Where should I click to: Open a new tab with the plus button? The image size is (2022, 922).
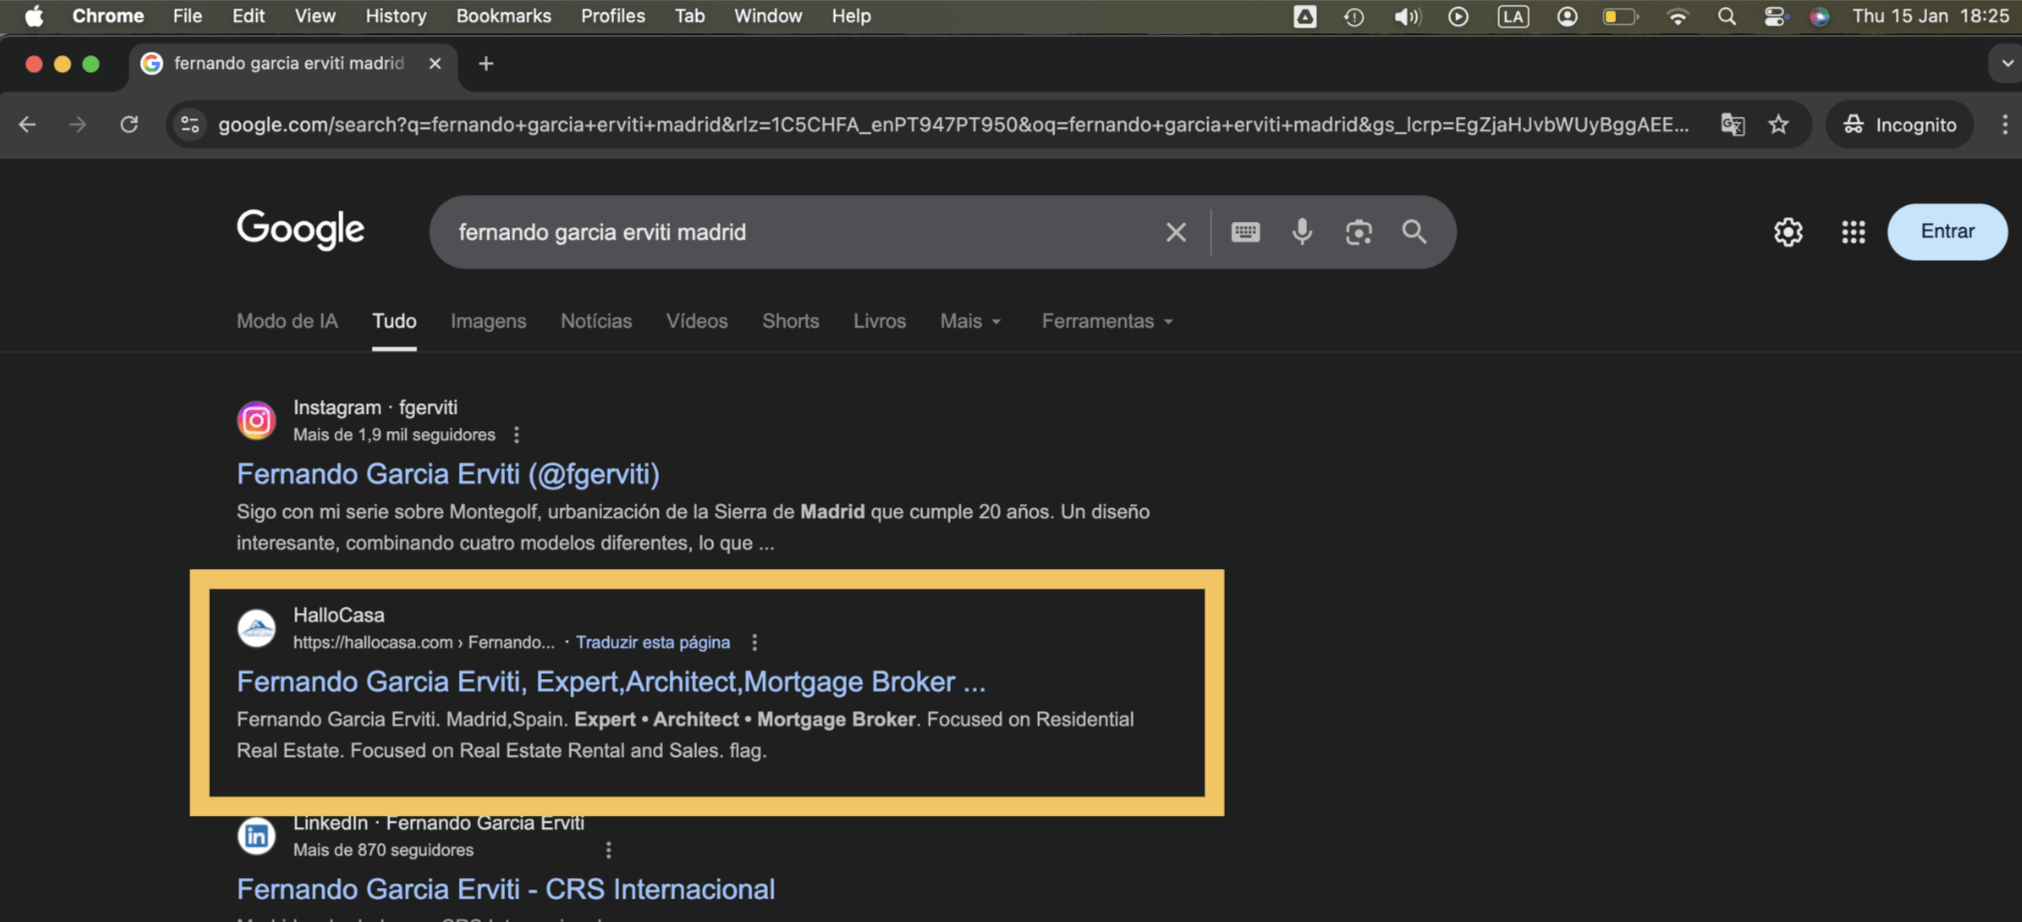tap(486, 64)
